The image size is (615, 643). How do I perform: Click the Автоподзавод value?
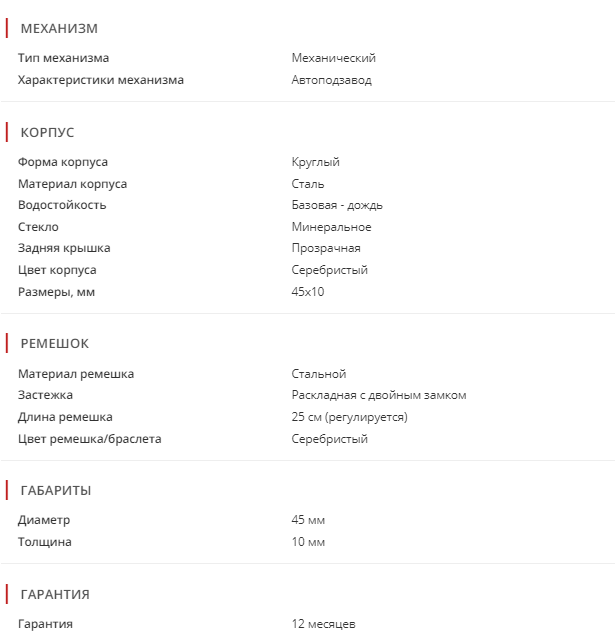coord(331,80)
